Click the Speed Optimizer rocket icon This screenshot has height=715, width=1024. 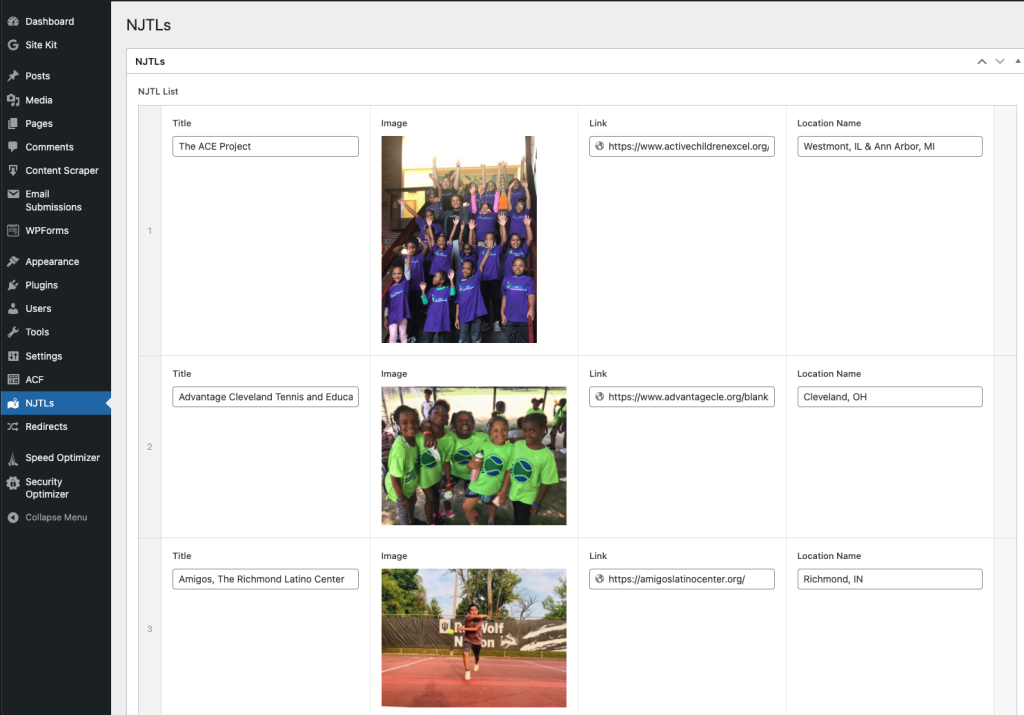13,458
